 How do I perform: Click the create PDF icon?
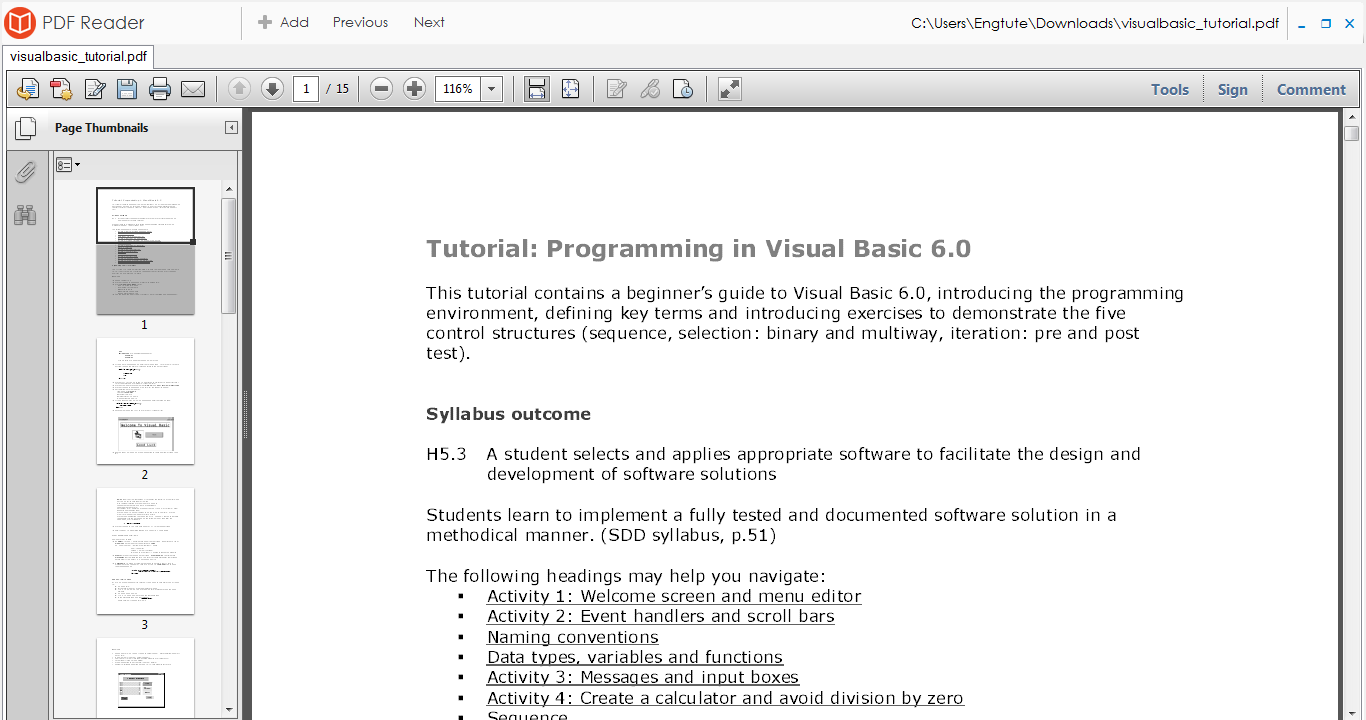coord(61,90)
